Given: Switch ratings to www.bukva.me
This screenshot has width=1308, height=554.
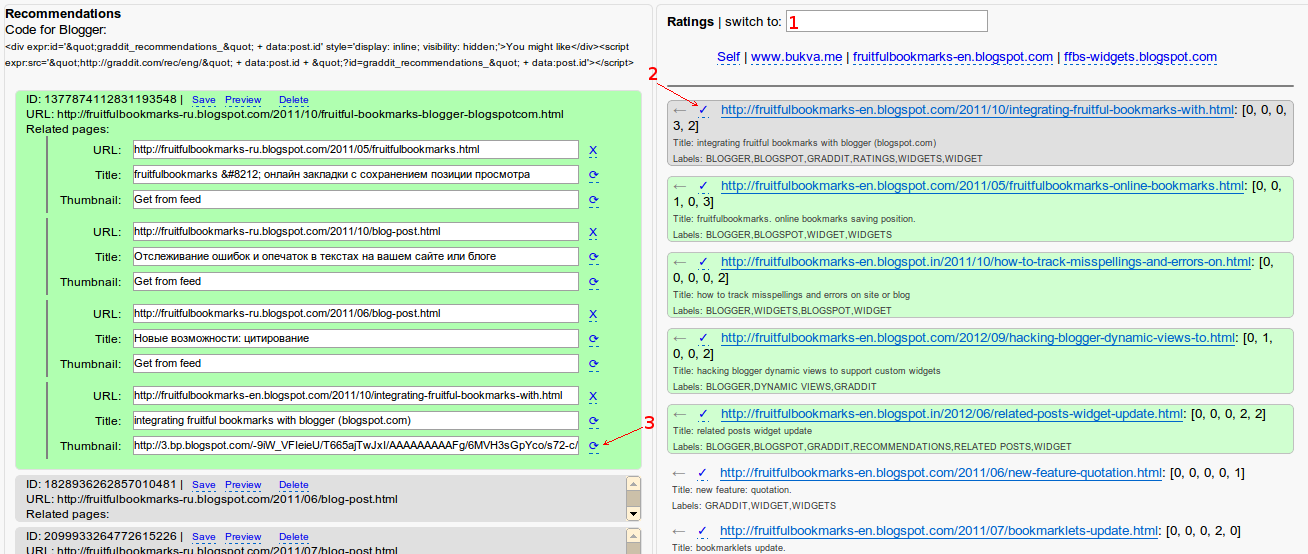Looking at the screenshot, I should point(796,57).
